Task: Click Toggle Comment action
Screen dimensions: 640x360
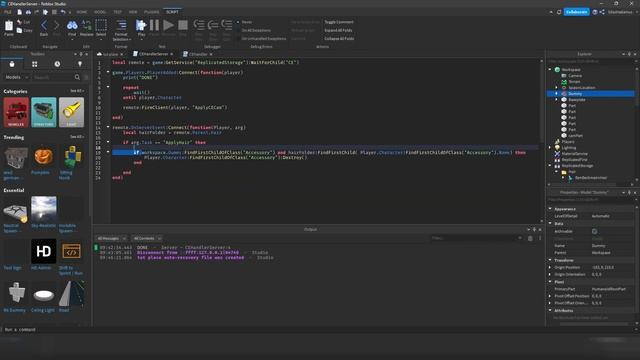Action: point(339,22)
